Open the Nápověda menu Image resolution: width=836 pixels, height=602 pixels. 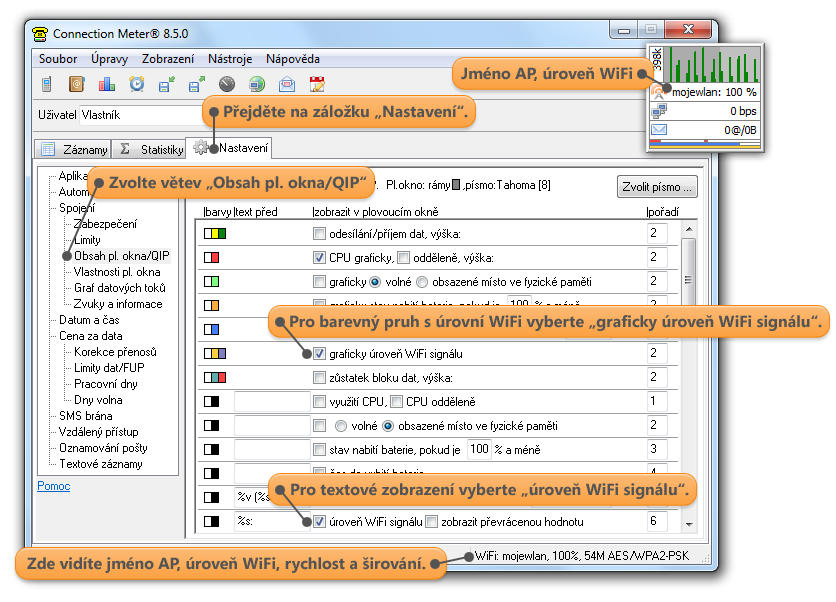pos(293,59)
